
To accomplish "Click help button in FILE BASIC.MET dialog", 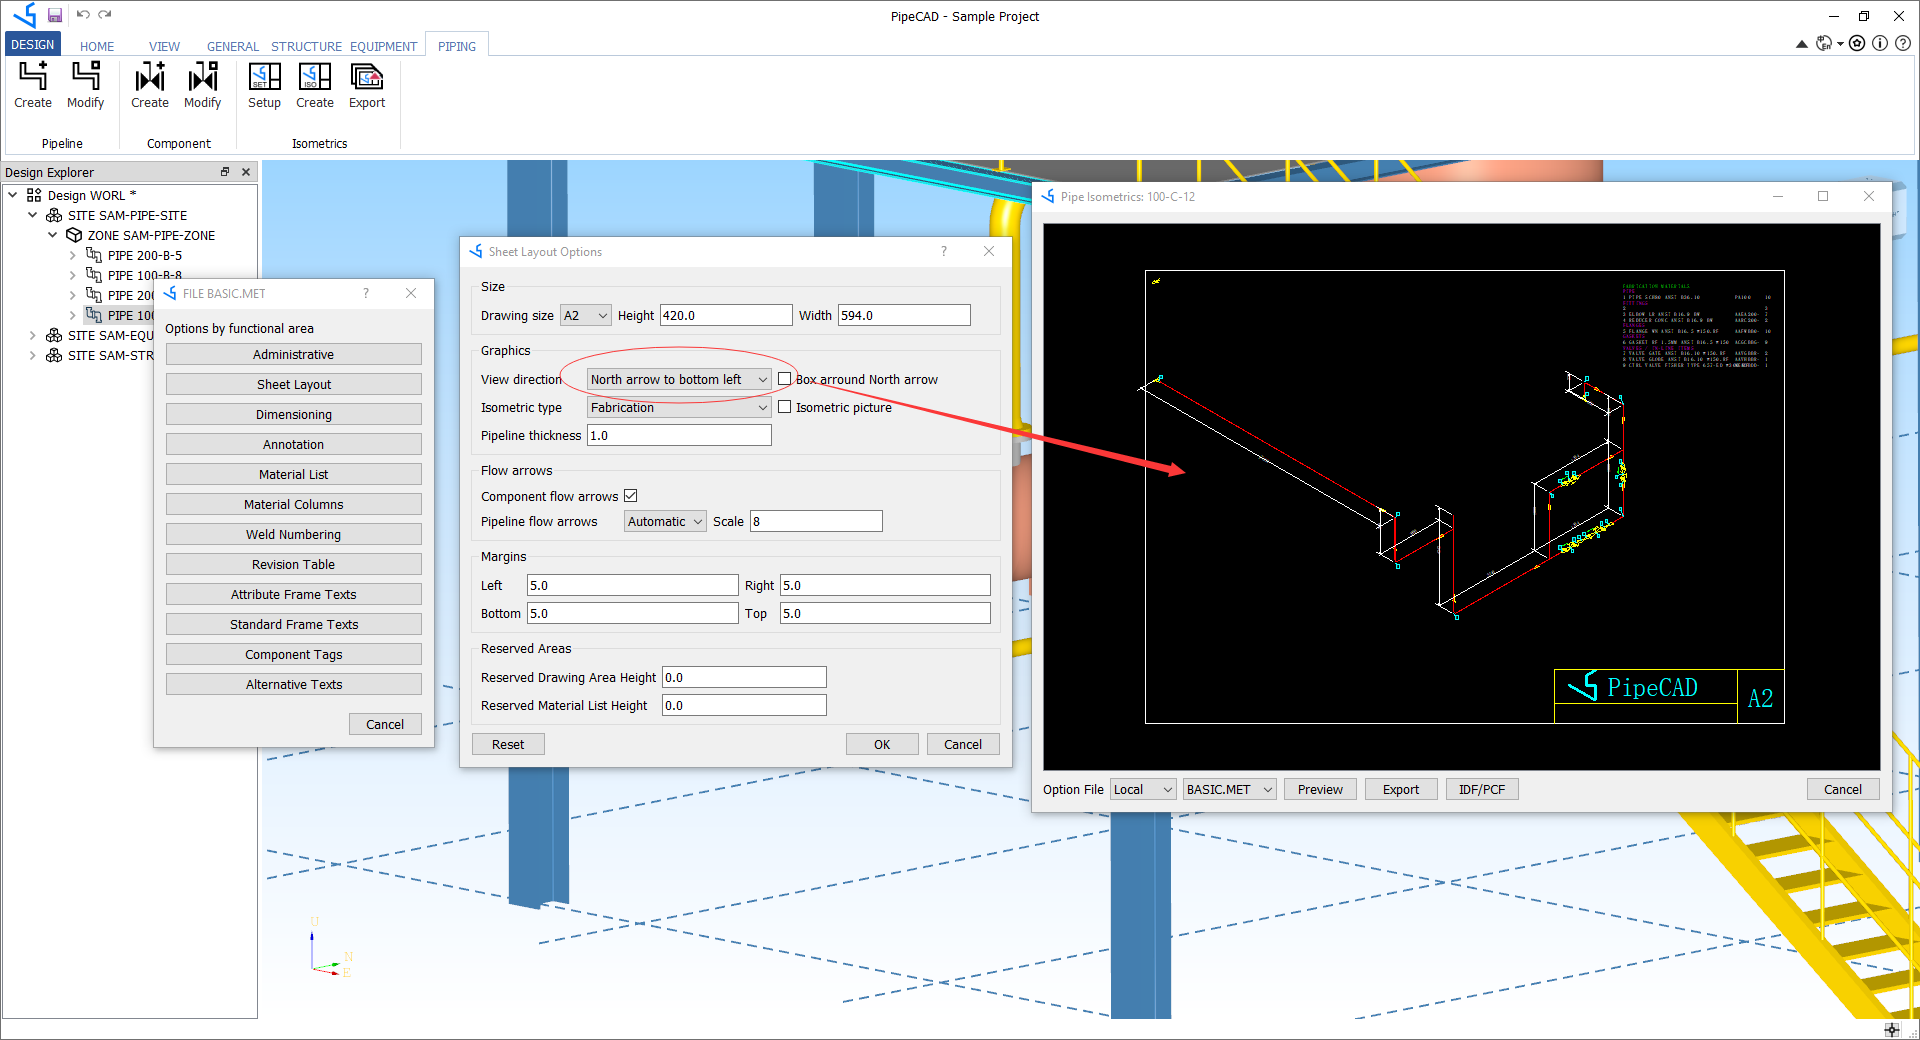I will pos(366,294).
